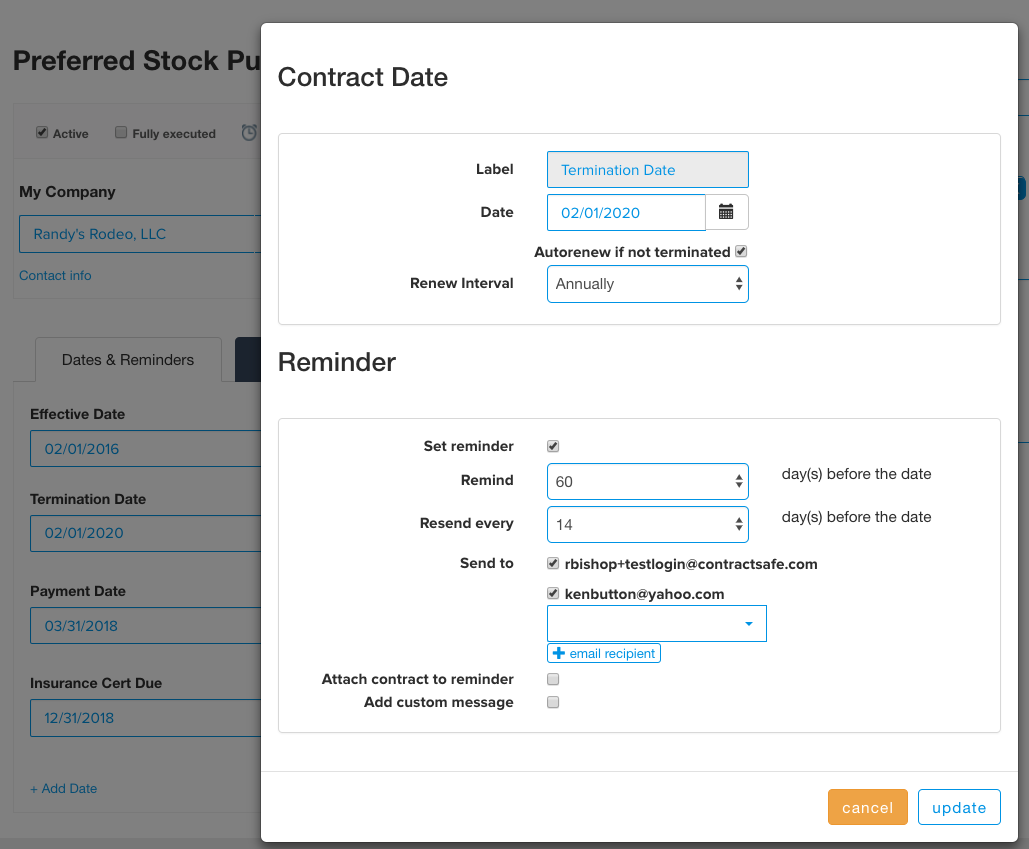The image size is (1029, 849).
Task: Uncheck the Set reminder checkbox
Action: click(x=552, y=445)
